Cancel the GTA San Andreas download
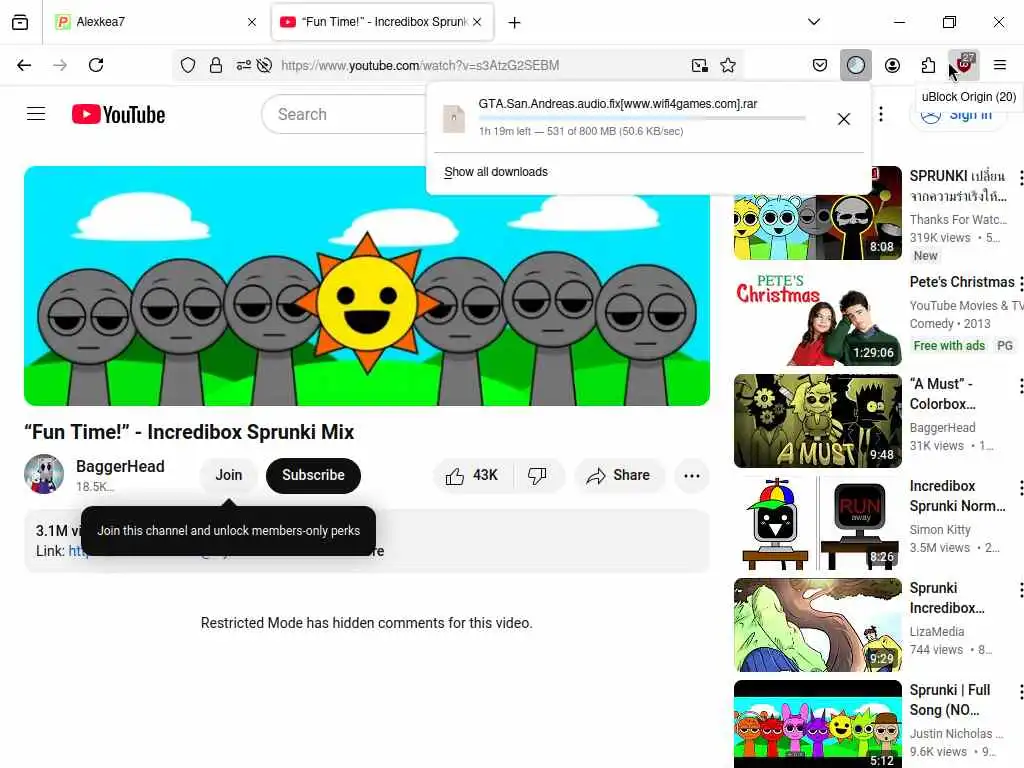The image size is (1024, 768). pyautogui.click(x=844, y=119)
